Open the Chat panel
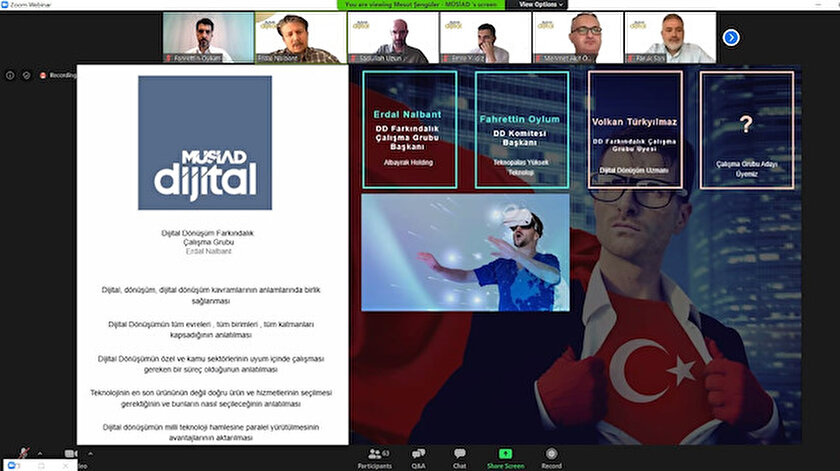Screen dimensions: 840x471 [460, 458]
